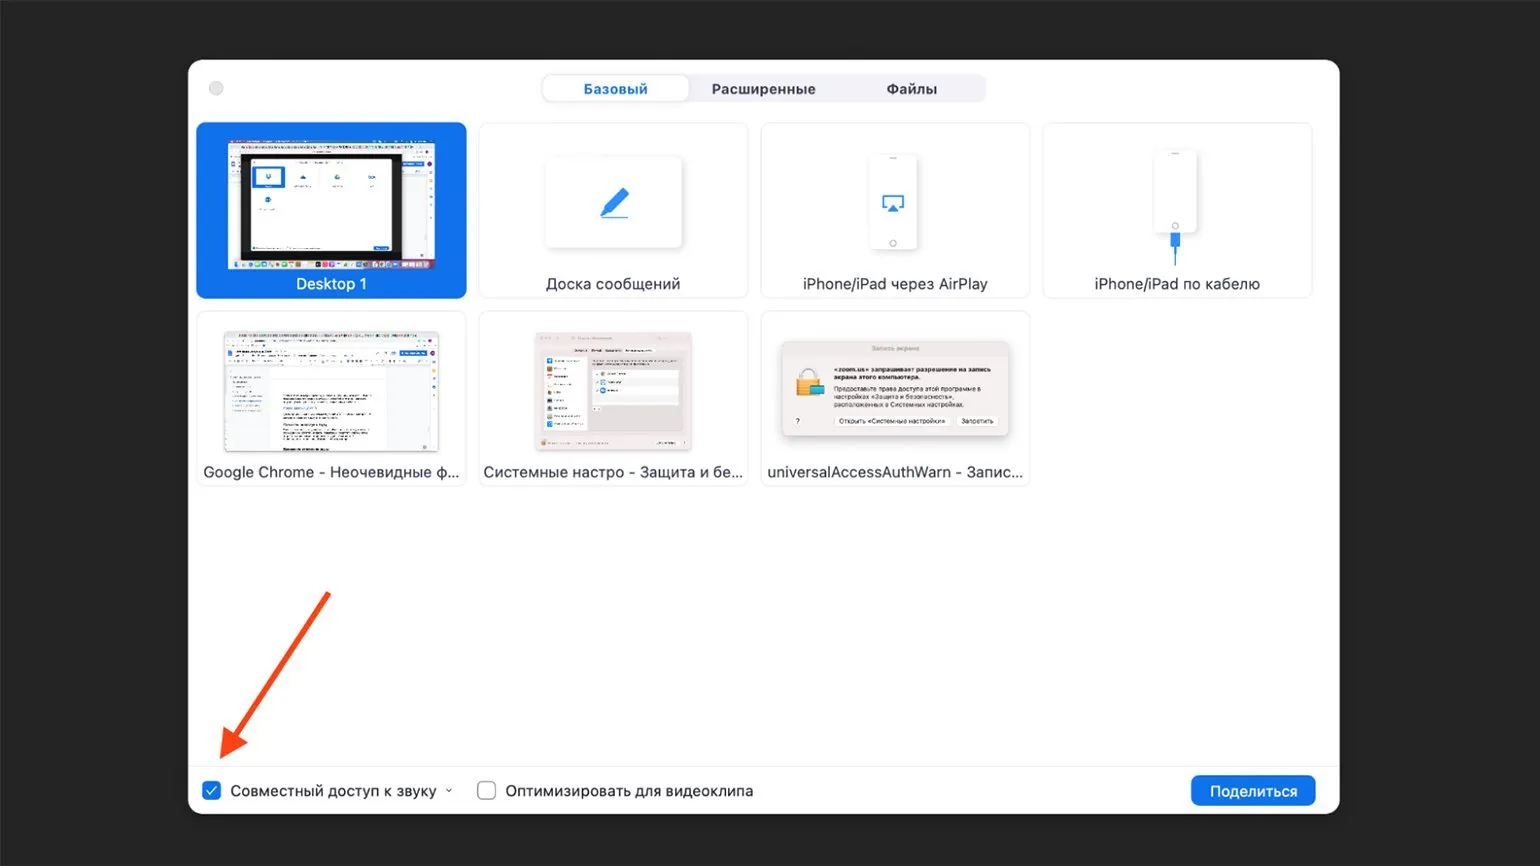Switch to the Файлы tab

click(911, 89)
